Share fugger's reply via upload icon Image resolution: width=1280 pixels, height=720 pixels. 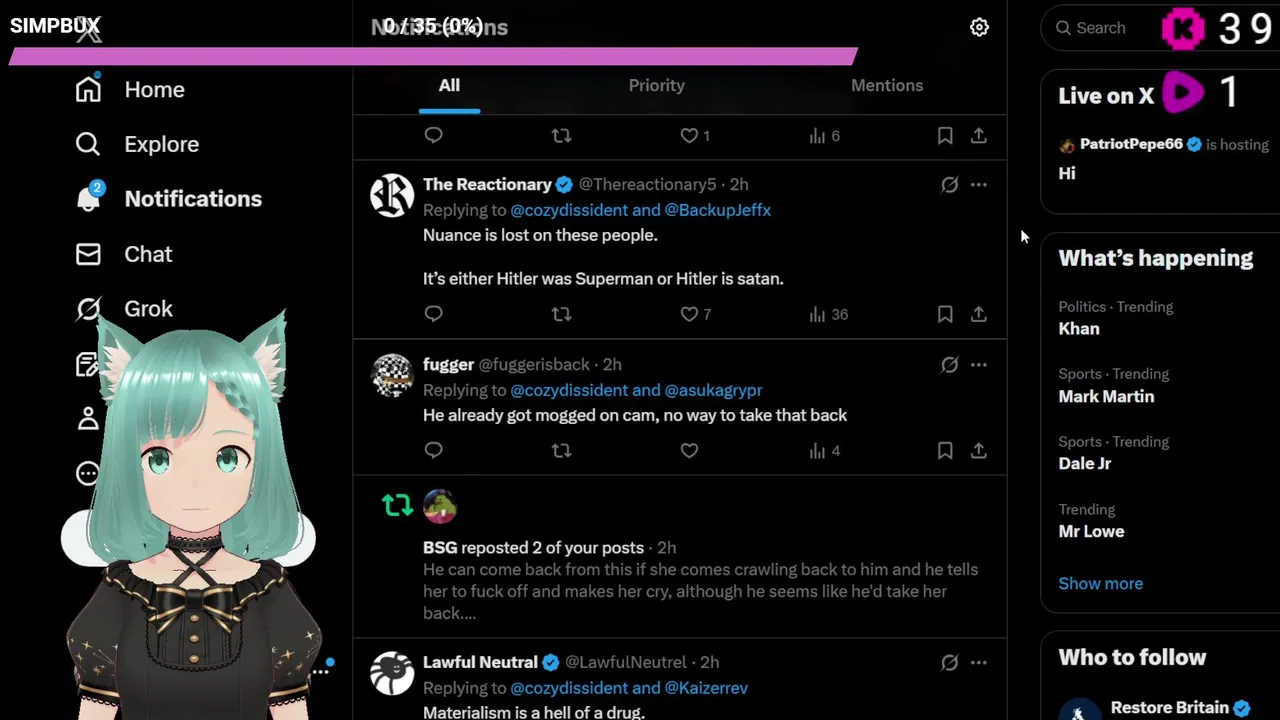(x=979, y=451)
